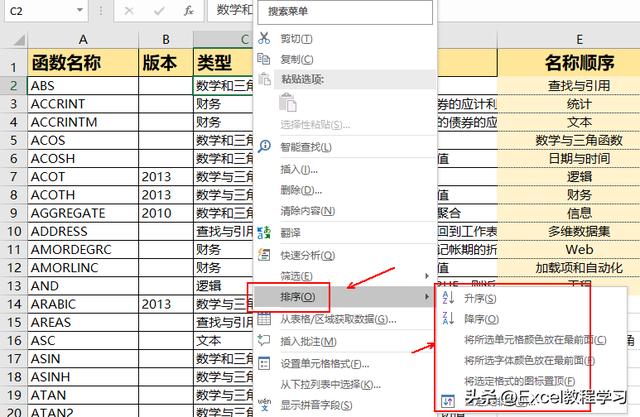Click the paste clipboard option icon
640x417 pixels.
[288, 102]
